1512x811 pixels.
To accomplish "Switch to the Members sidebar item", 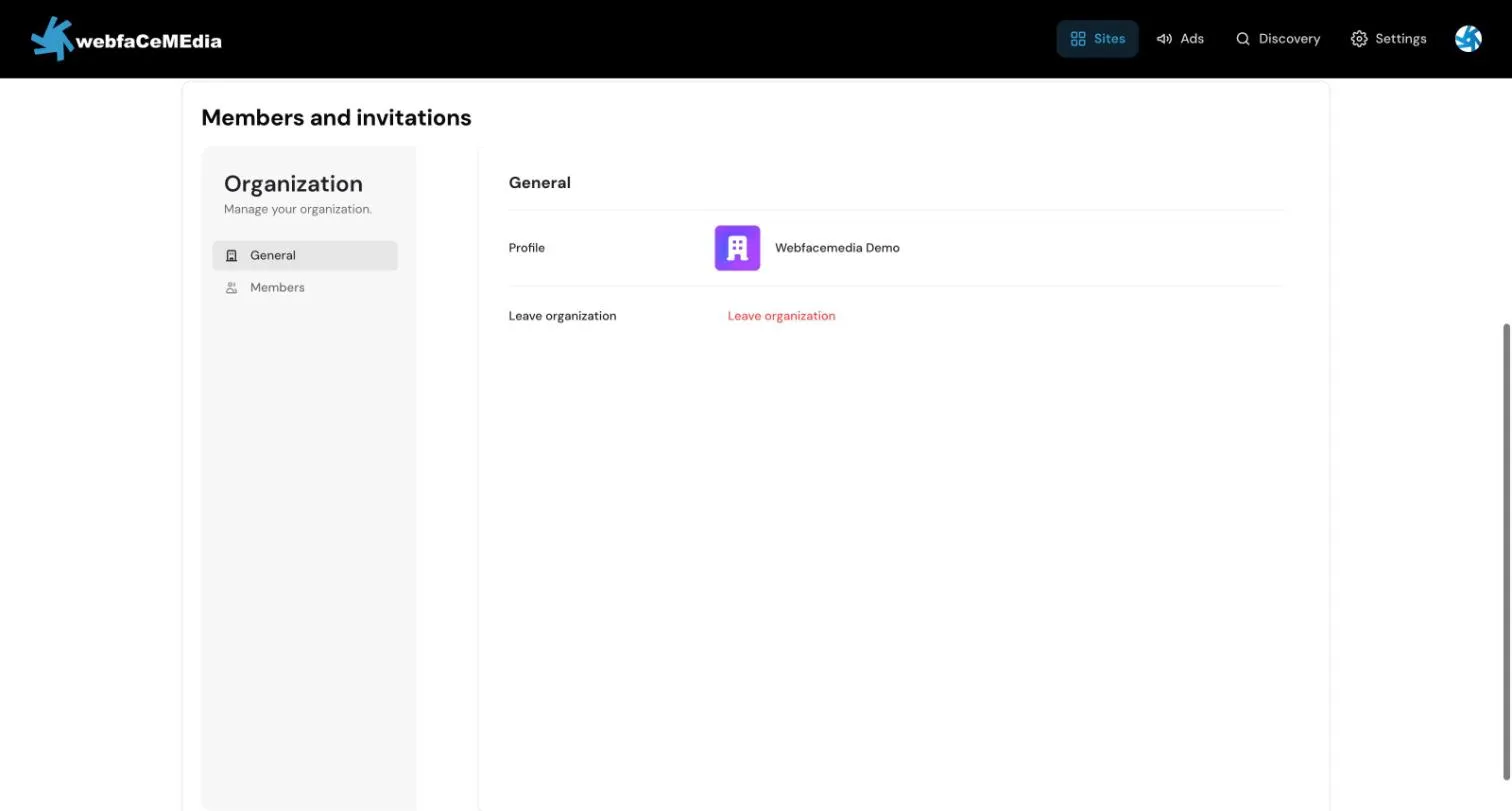I will [x=305, y=288].
